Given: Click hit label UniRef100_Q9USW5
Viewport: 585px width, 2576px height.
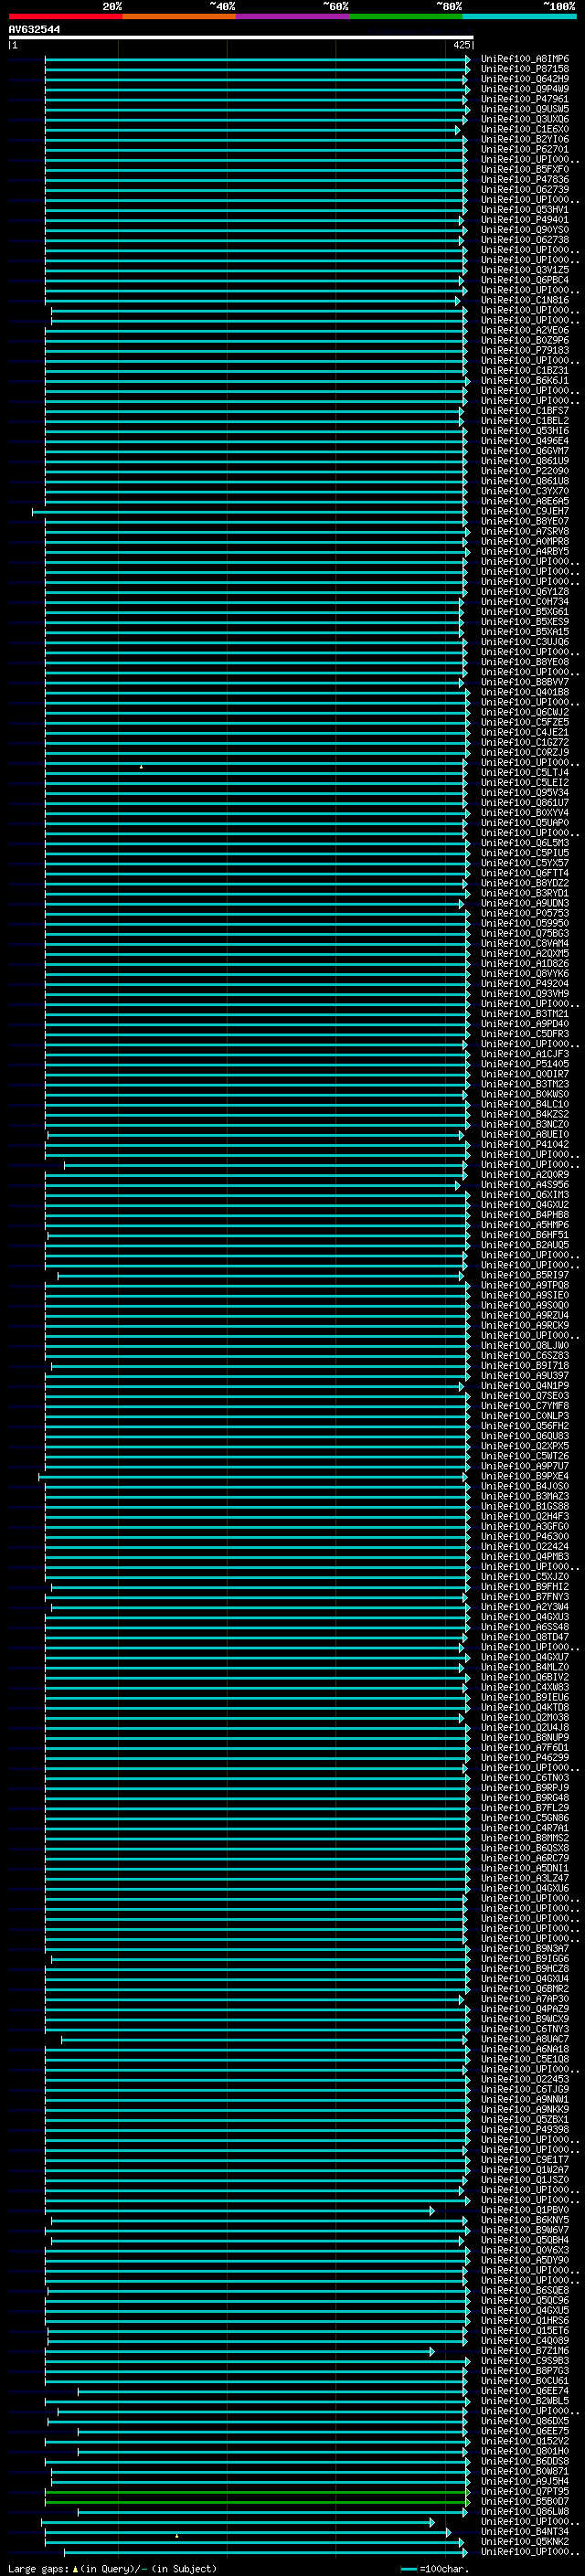Looking at the screenshot, I should click(524, 109).
